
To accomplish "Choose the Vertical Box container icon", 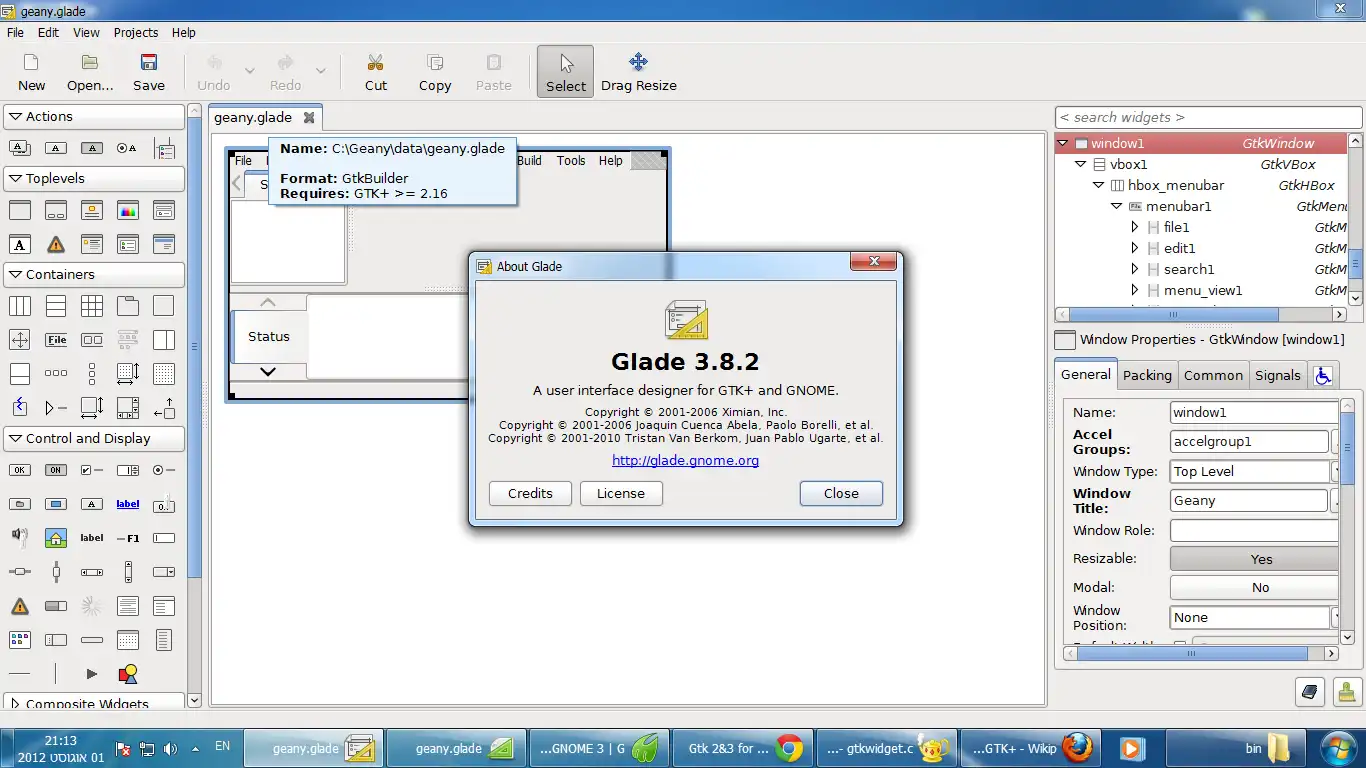I will 56,306.
